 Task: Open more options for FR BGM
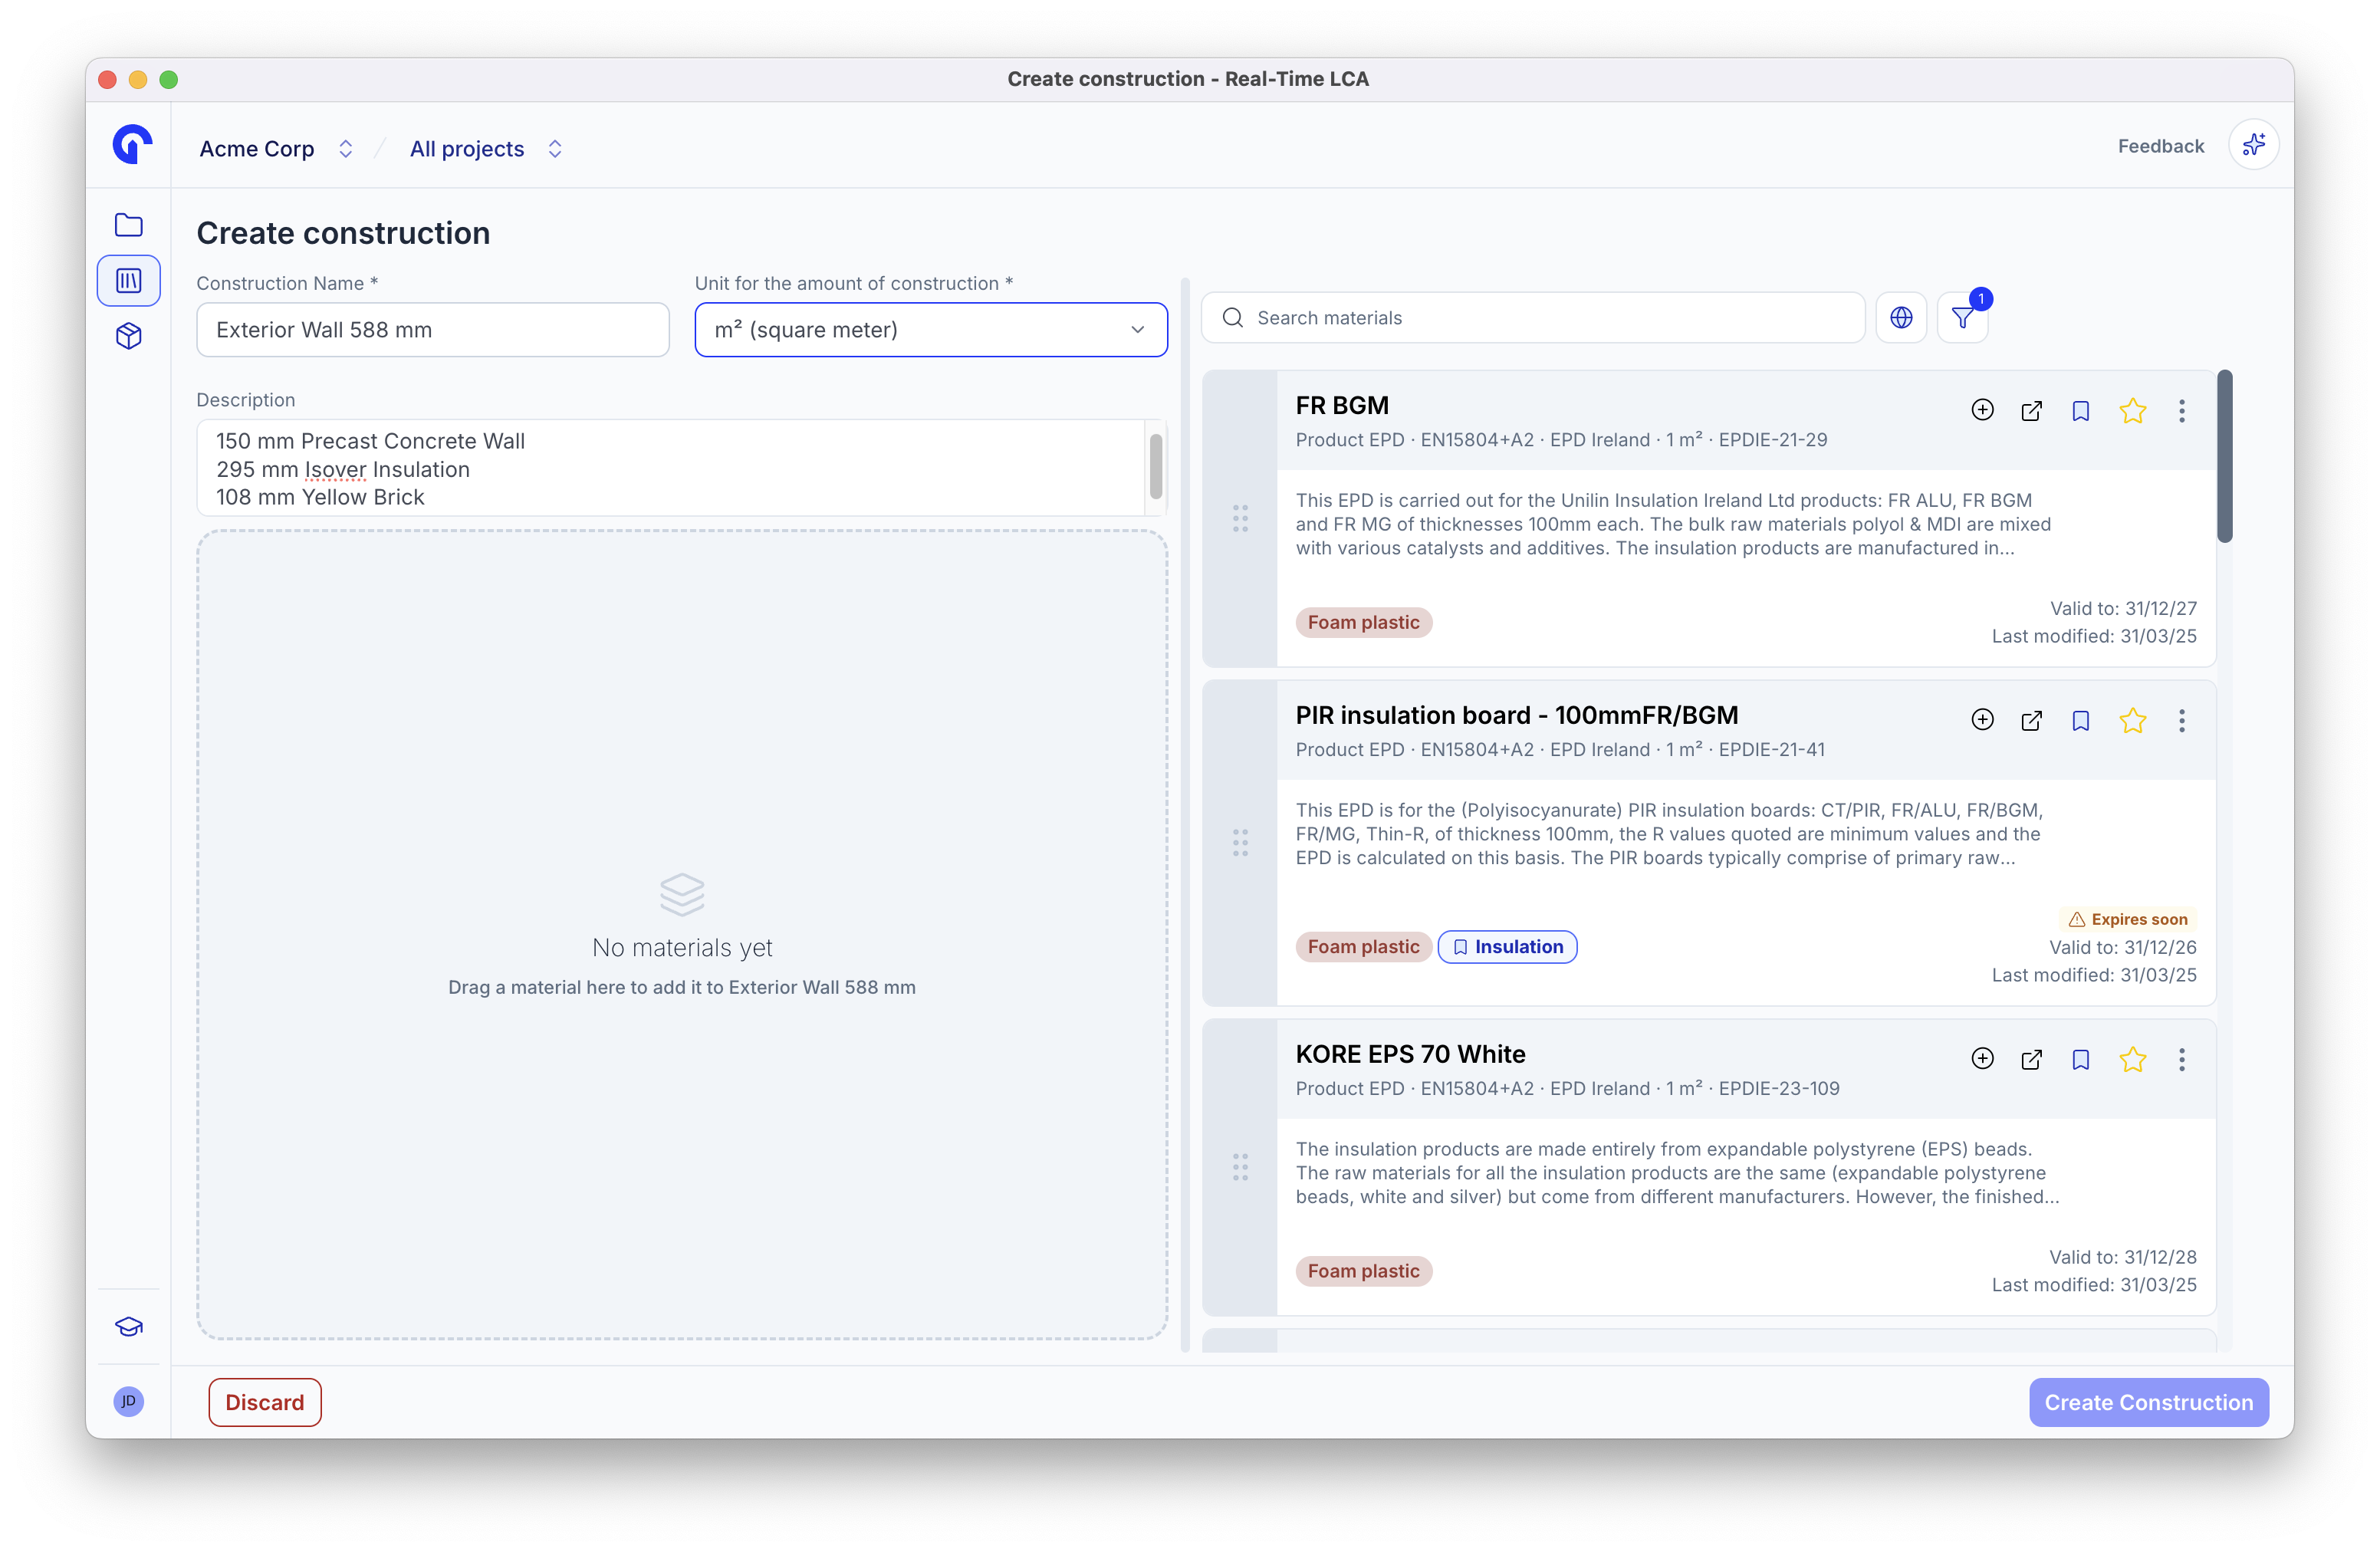pos(2182,410)
